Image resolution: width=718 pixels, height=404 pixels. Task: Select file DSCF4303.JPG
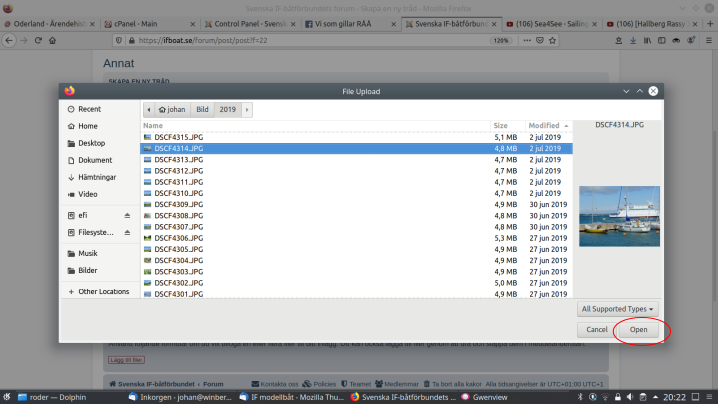coord(356,272)
